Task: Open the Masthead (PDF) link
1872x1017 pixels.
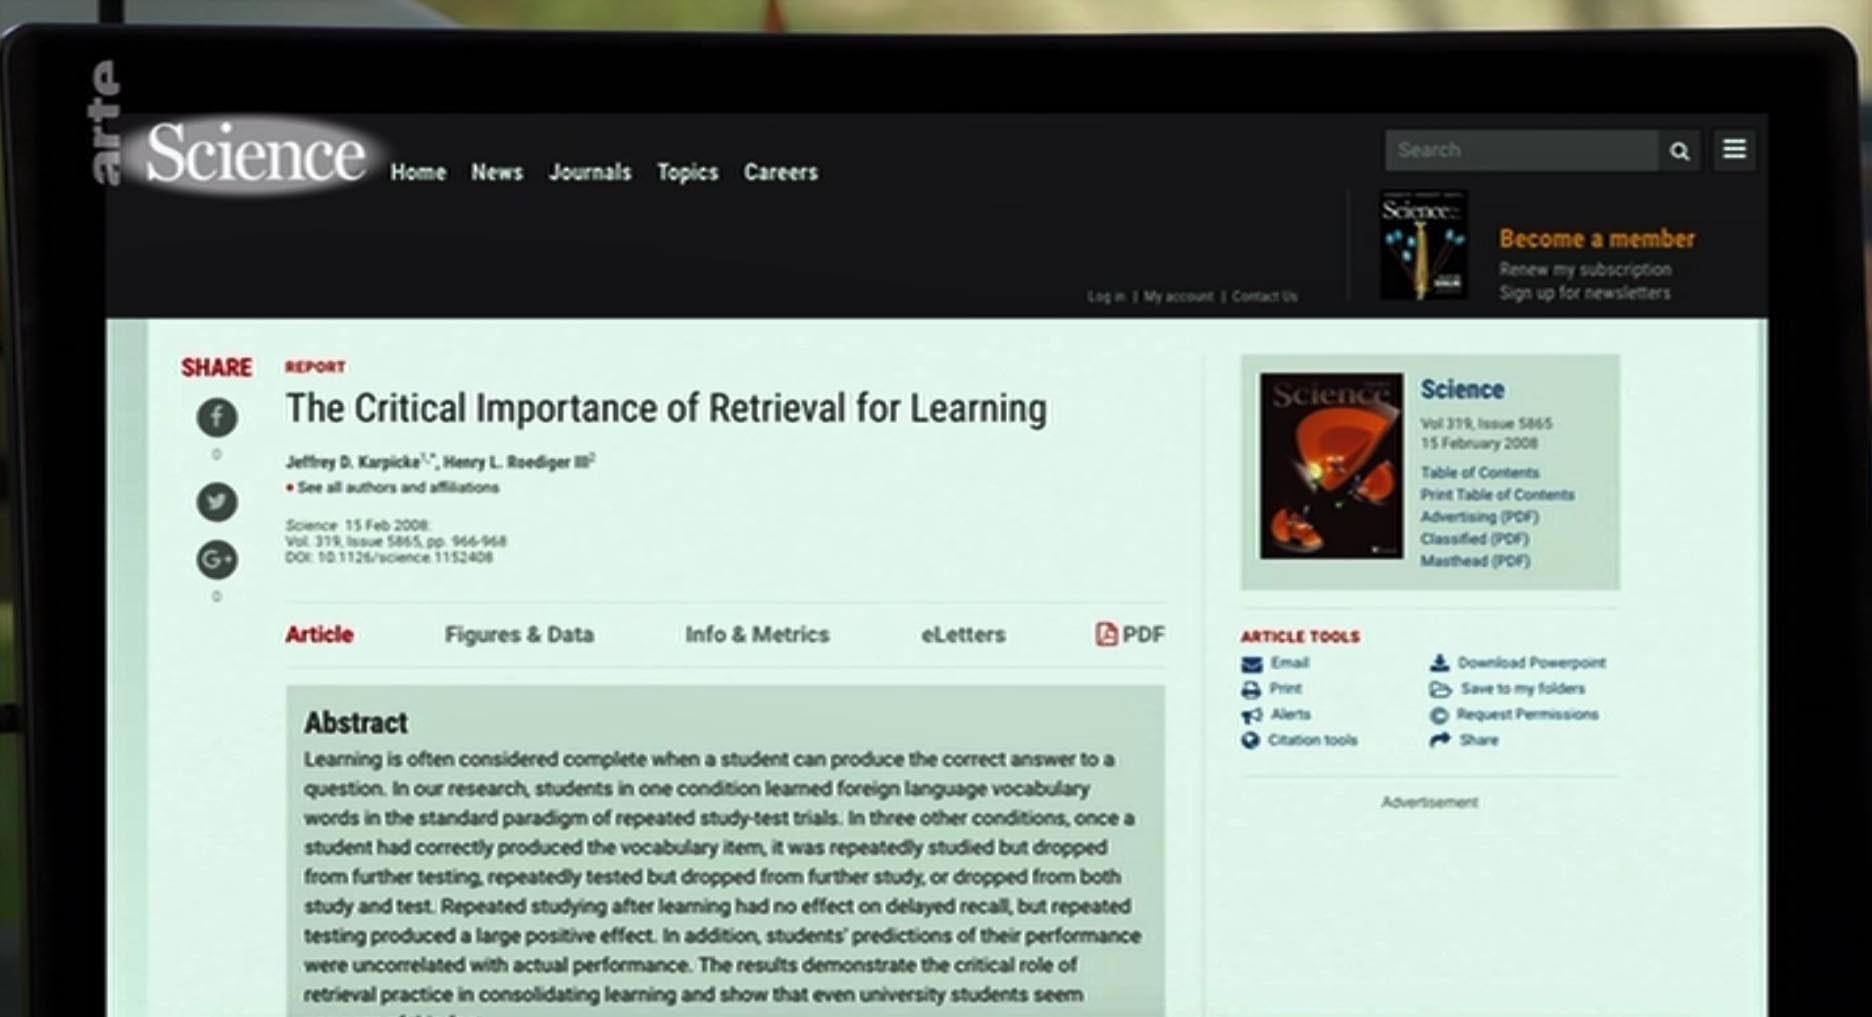Action: pyautogui.click(x=1475, y=561)
